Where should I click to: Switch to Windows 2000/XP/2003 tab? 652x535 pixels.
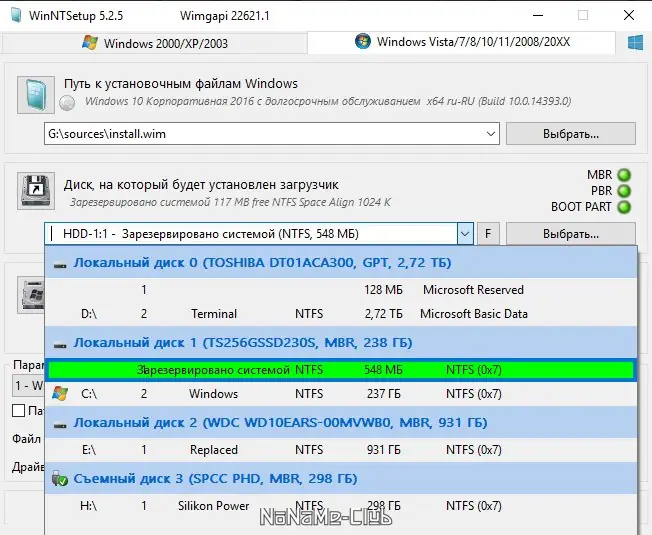[155, 43]
